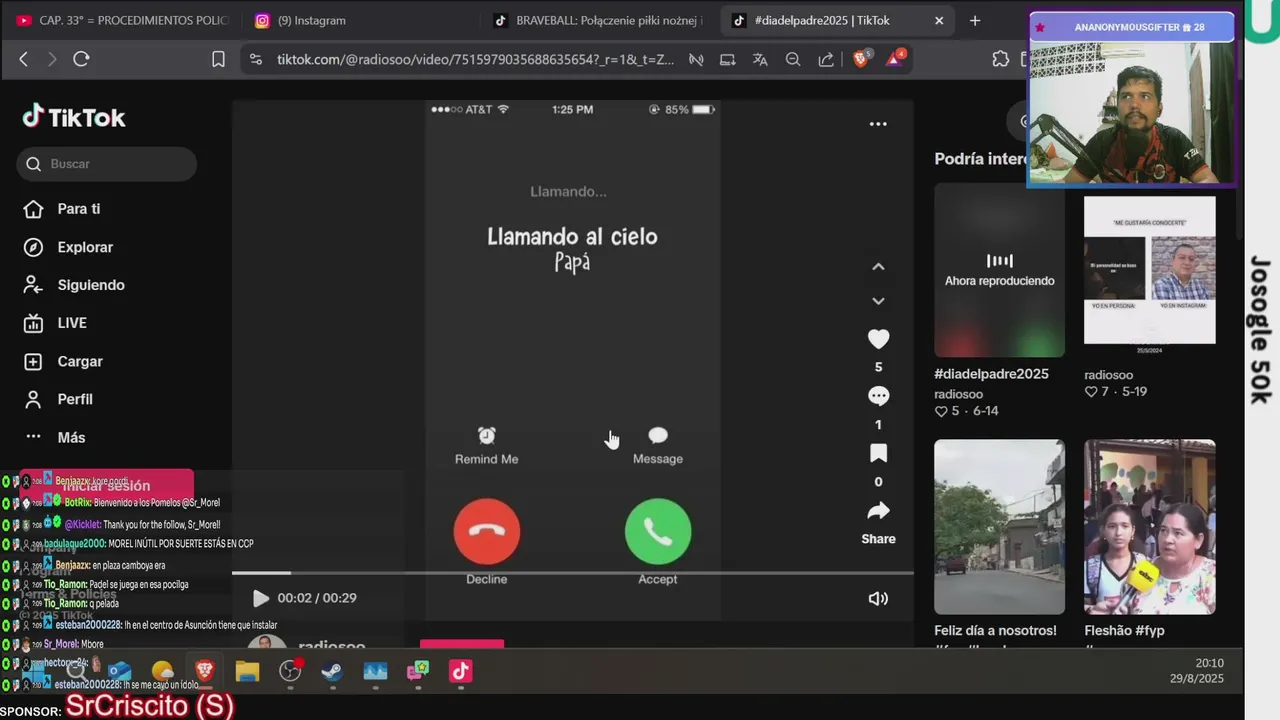1280x720 pixels.
Task: Open Brave browser from the taskbar
Action: pos(205,671)
